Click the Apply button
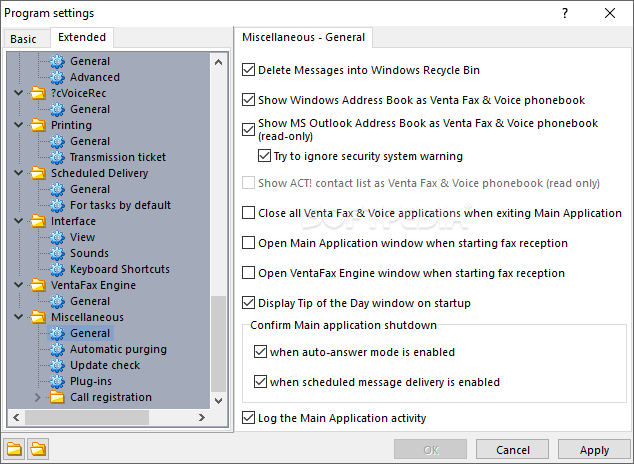This screenshot has height=464, width=634. pos(594,450)
